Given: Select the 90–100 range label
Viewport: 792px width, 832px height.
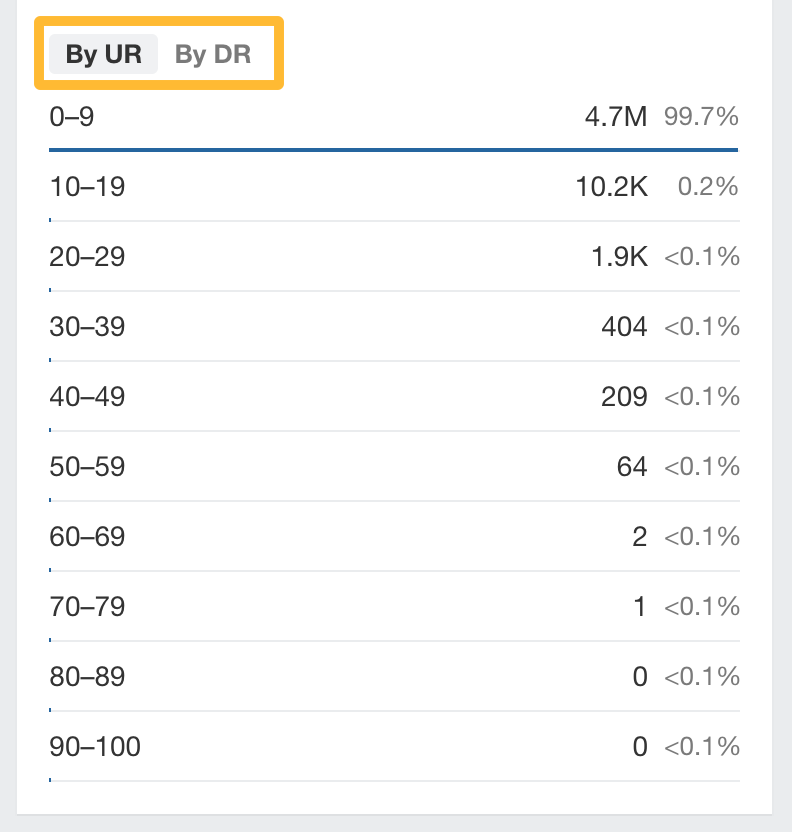Looking at the screenshot, I should (95, 747).
